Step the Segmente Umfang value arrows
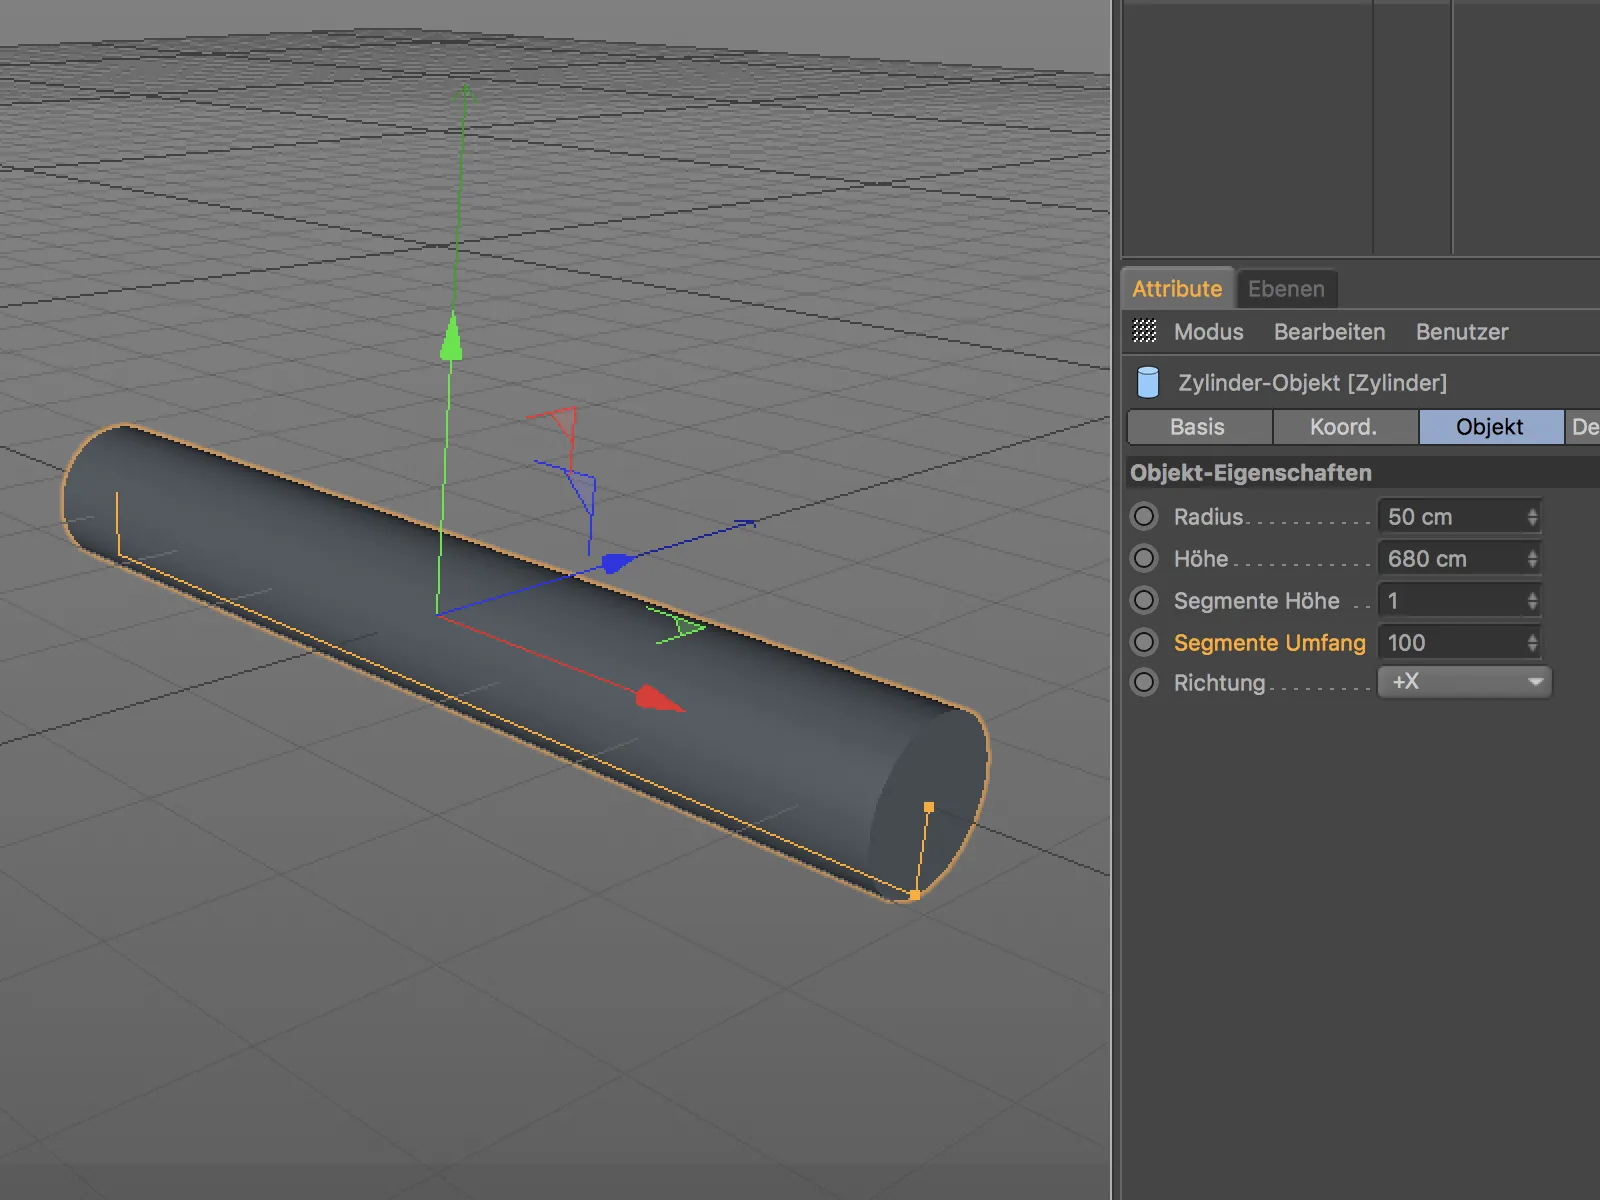The width and height of the screenshot is (1600, 1200). 1532,643
